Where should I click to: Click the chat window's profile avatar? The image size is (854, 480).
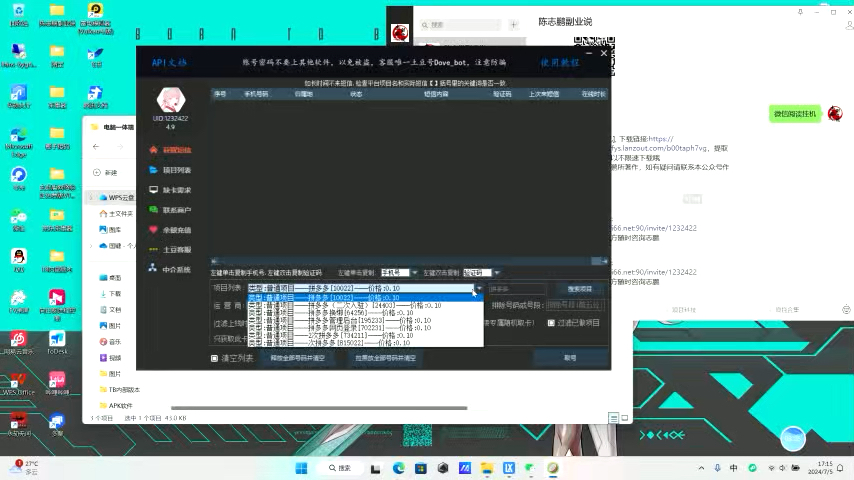coord(400,33)
